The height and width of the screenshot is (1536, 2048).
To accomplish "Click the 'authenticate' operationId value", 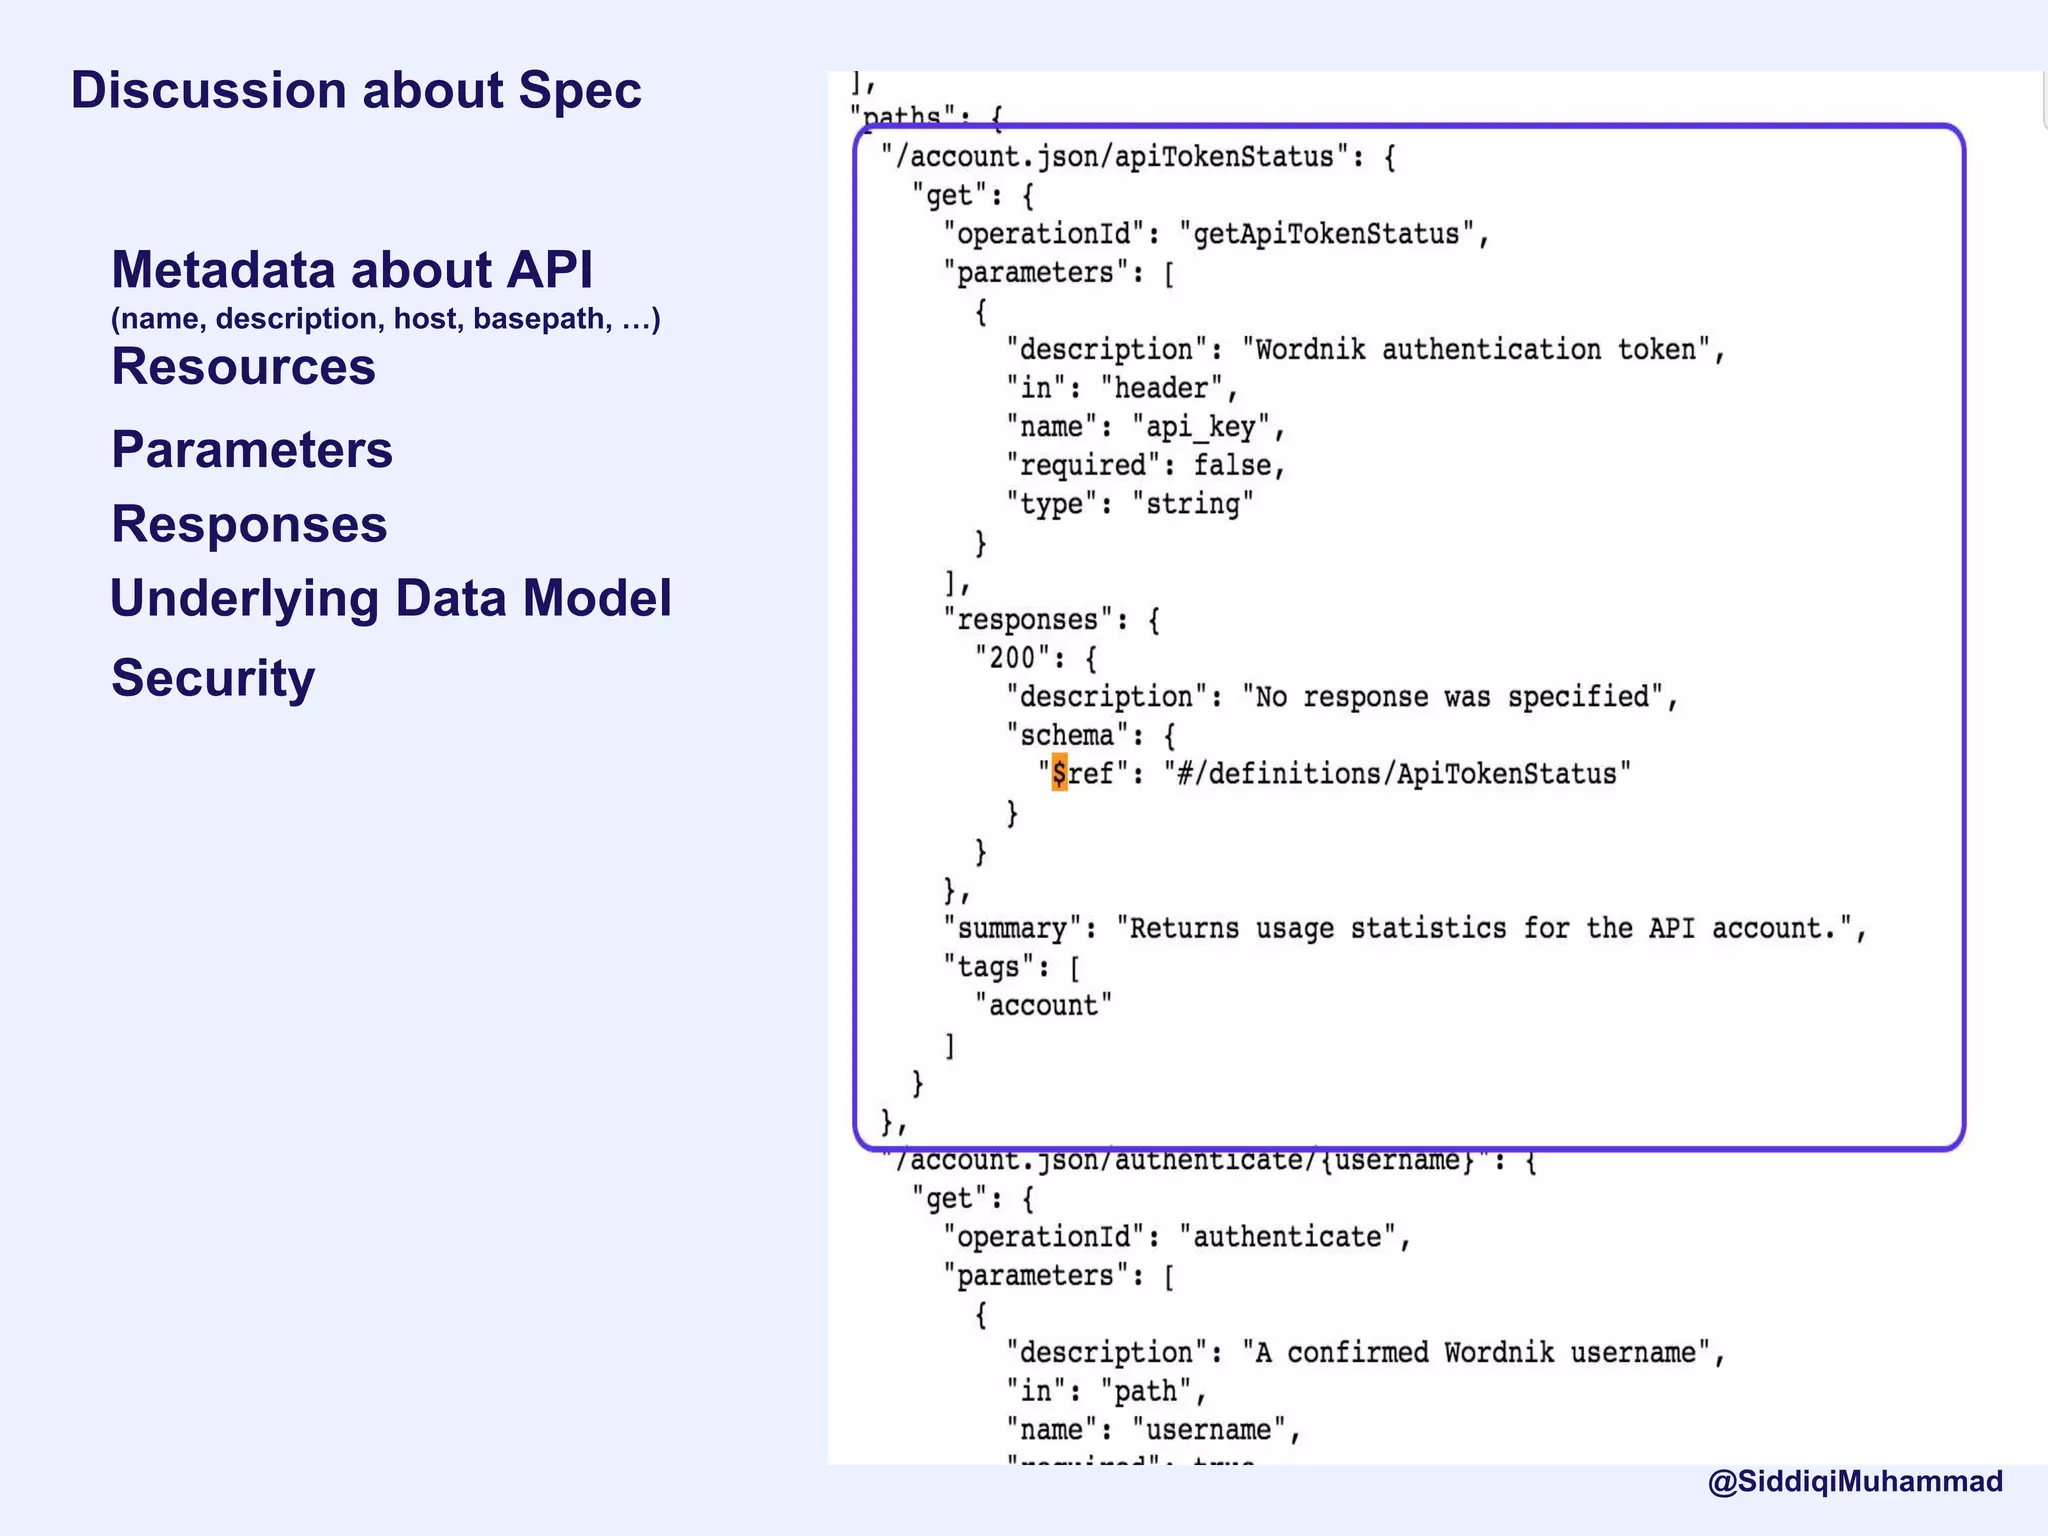I will tap(1287, 1237).
